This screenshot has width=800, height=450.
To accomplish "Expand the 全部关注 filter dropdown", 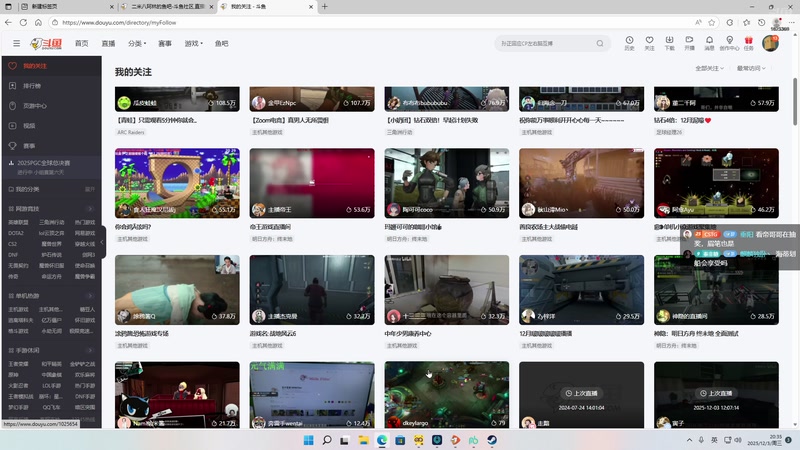I will (710, 68).
